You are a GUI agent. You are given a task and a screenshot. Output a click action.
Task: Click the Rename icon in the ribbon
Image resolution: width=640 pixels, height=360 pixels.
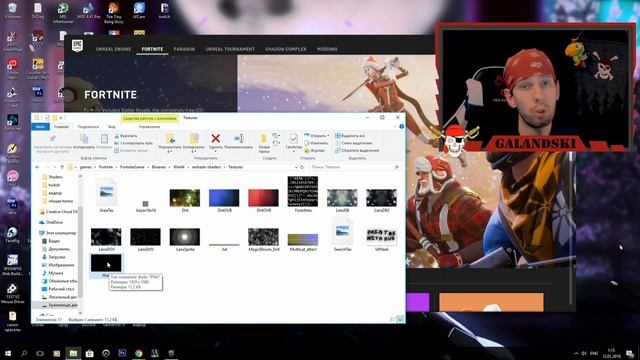(x=239, y=139)
